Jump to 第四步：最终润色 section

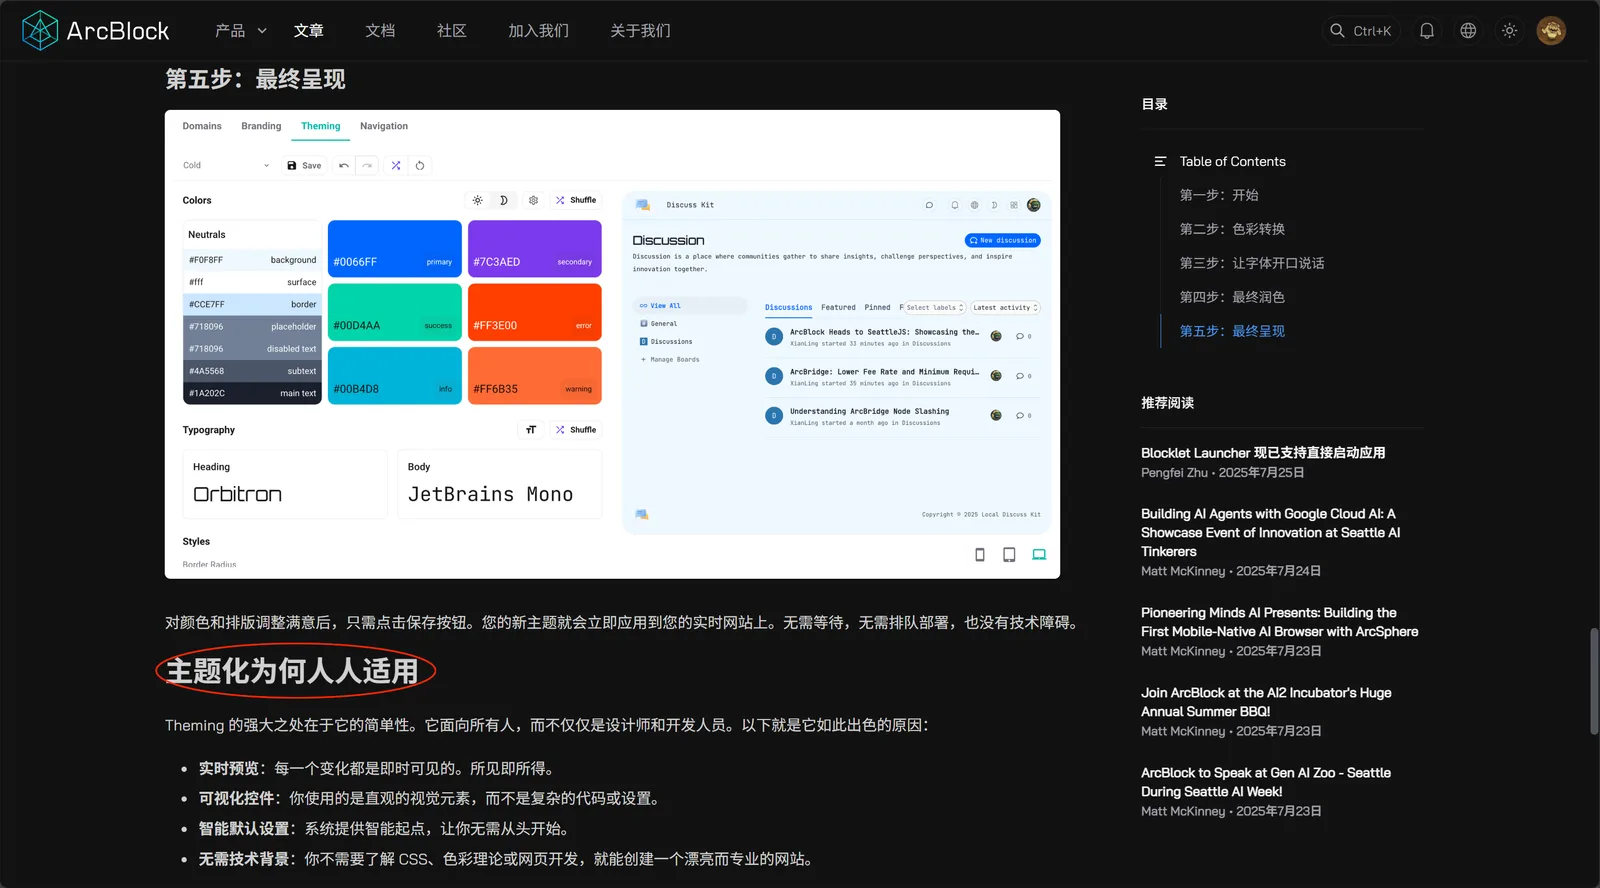pos(1232,297)
